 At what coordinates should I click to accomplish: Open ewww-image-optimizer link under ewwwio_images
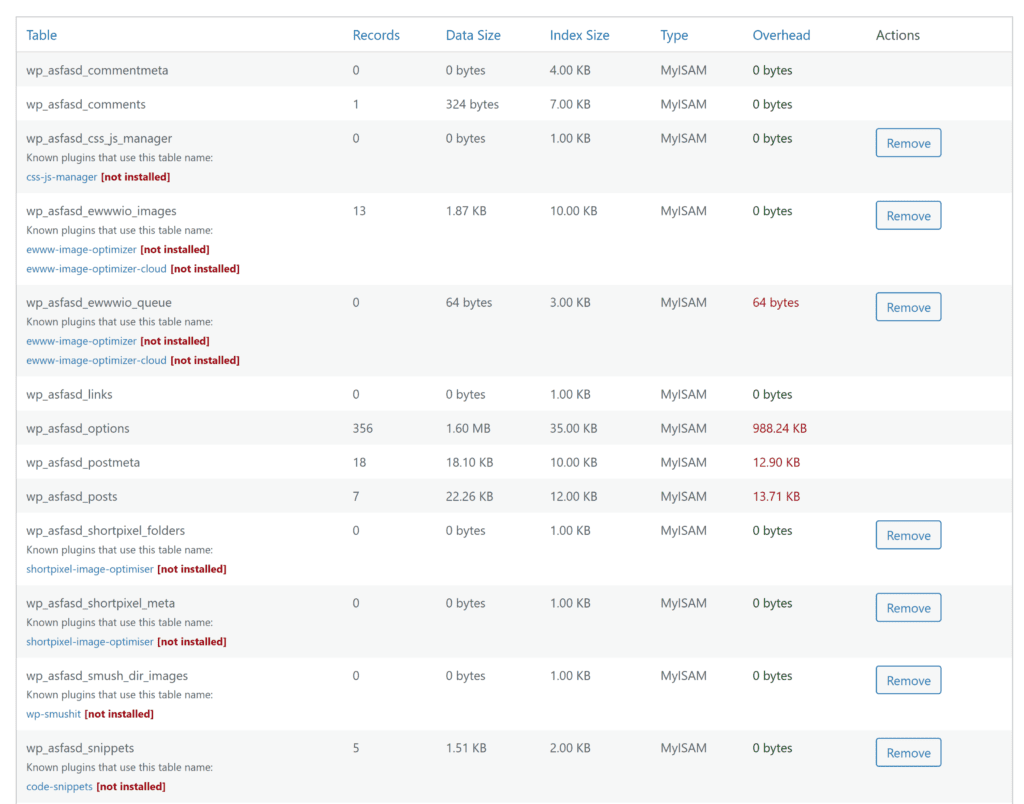coord(81,249)
